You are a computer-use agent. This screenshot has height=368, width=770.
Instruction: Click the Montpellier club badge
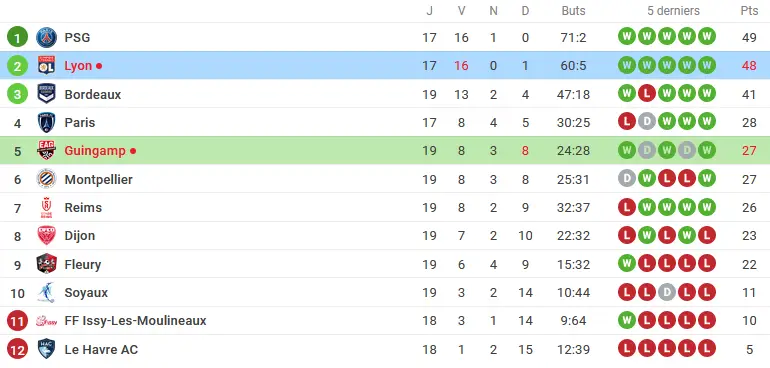tap(46, 179)
